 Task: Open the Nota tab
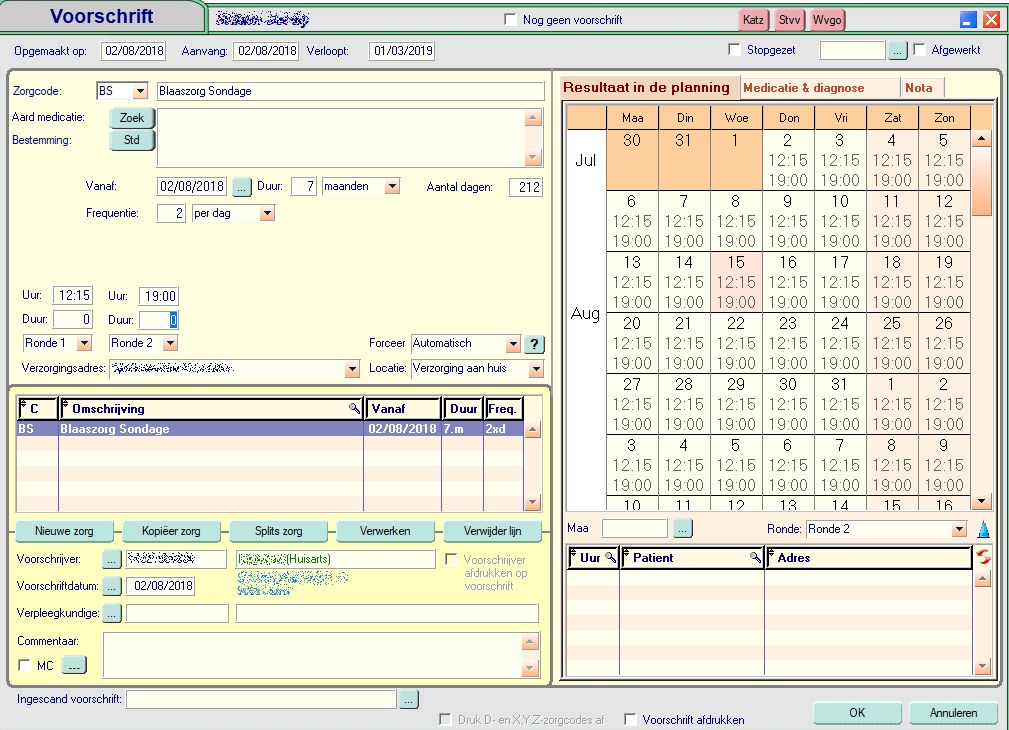coord(918,88)
